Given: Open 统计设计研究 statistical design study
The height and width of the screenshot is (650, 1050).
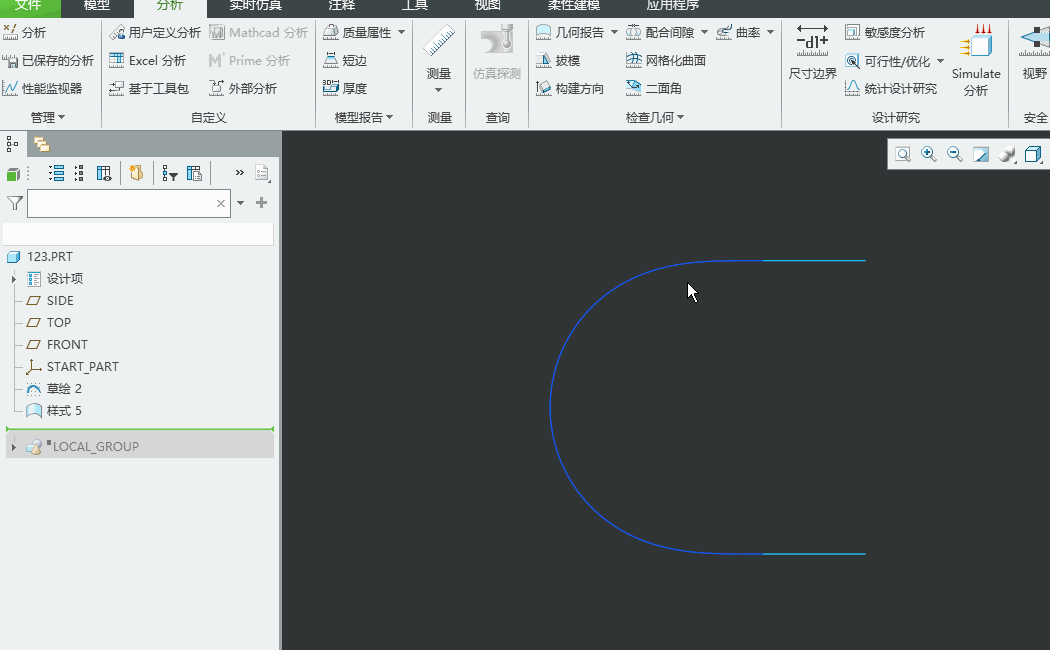Looking at the screenshot, I should click(891, 88).
